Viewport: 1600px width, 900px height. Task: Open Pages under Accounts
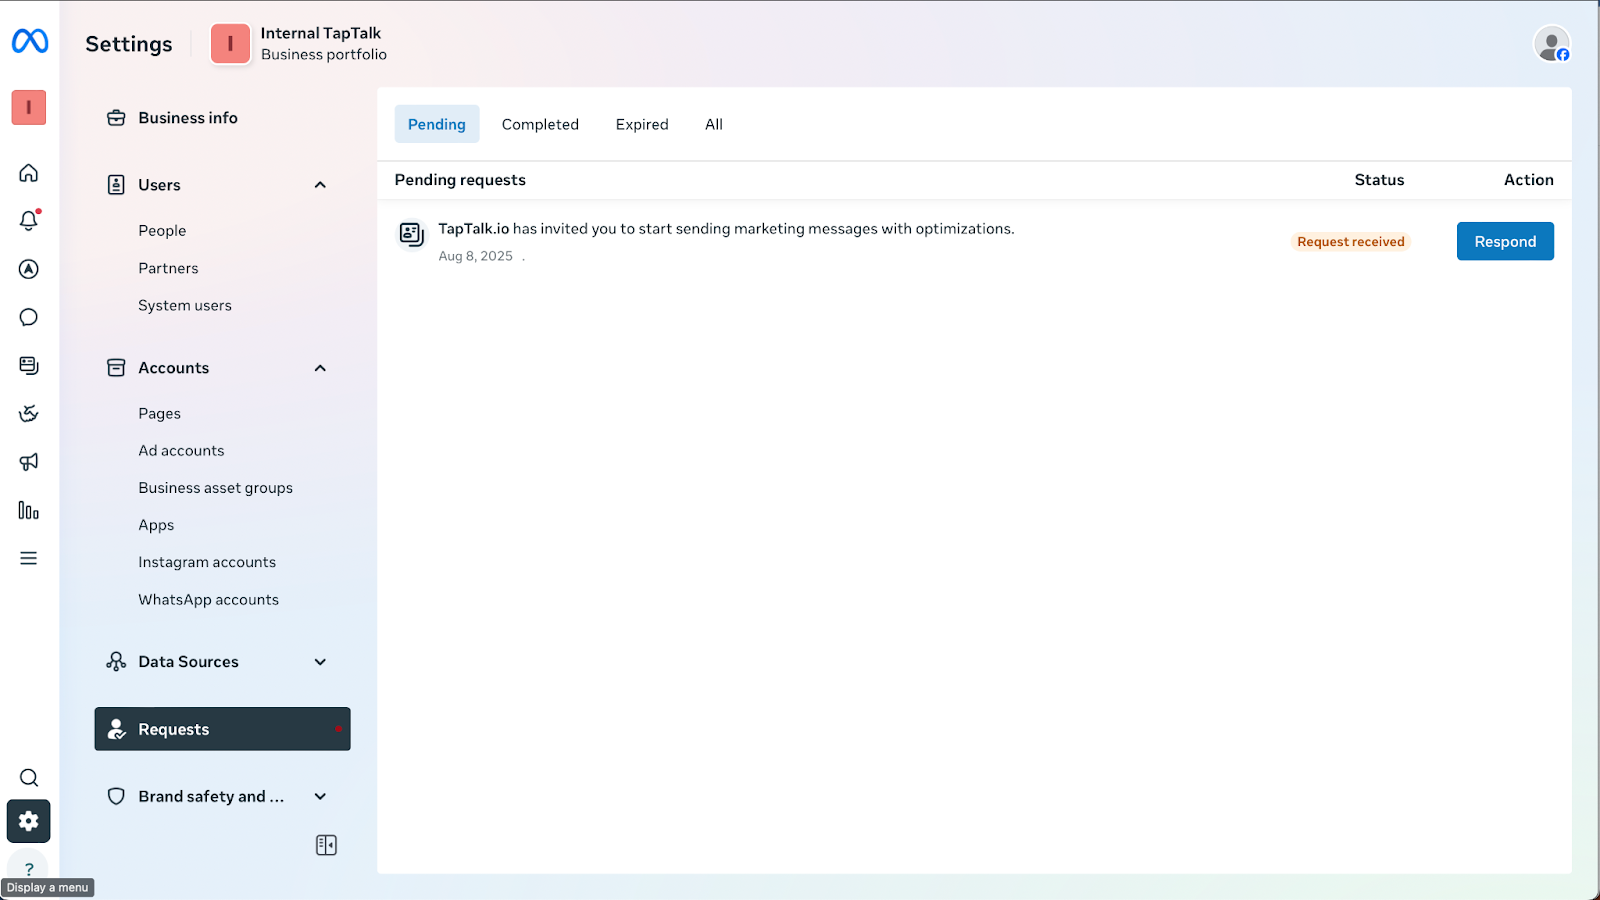click(160, 414)
